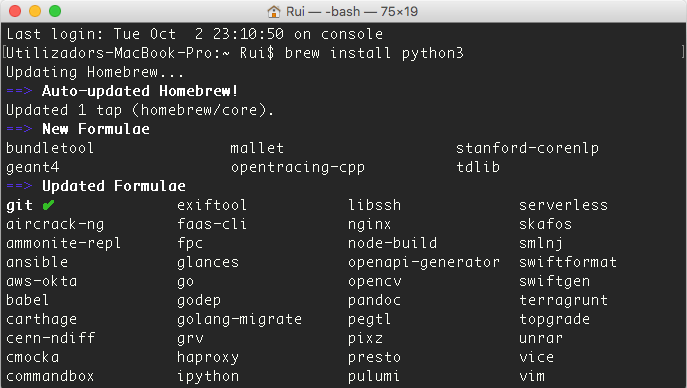Click the 'terragrunt' formula name
The image size is (687, 388).
click(563, 300)
